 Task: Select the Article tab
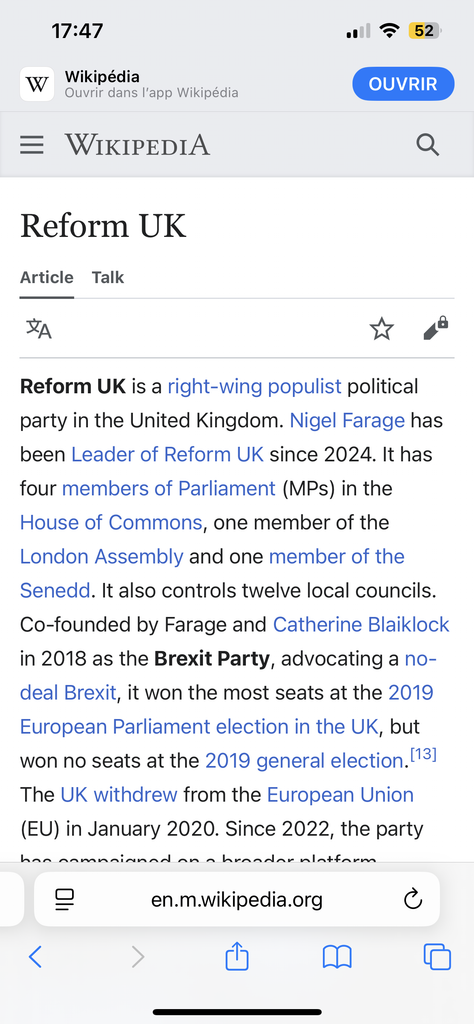click(x=46, y=278)
